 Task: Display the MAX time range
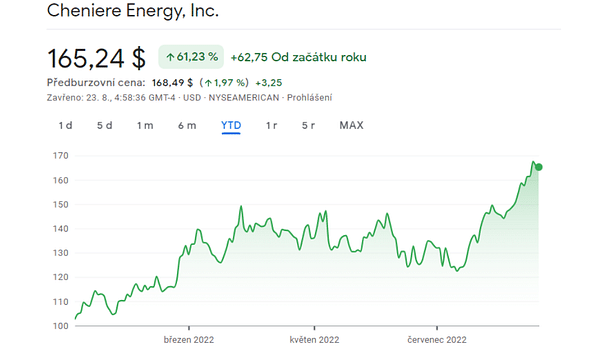[x=351, y=125]
